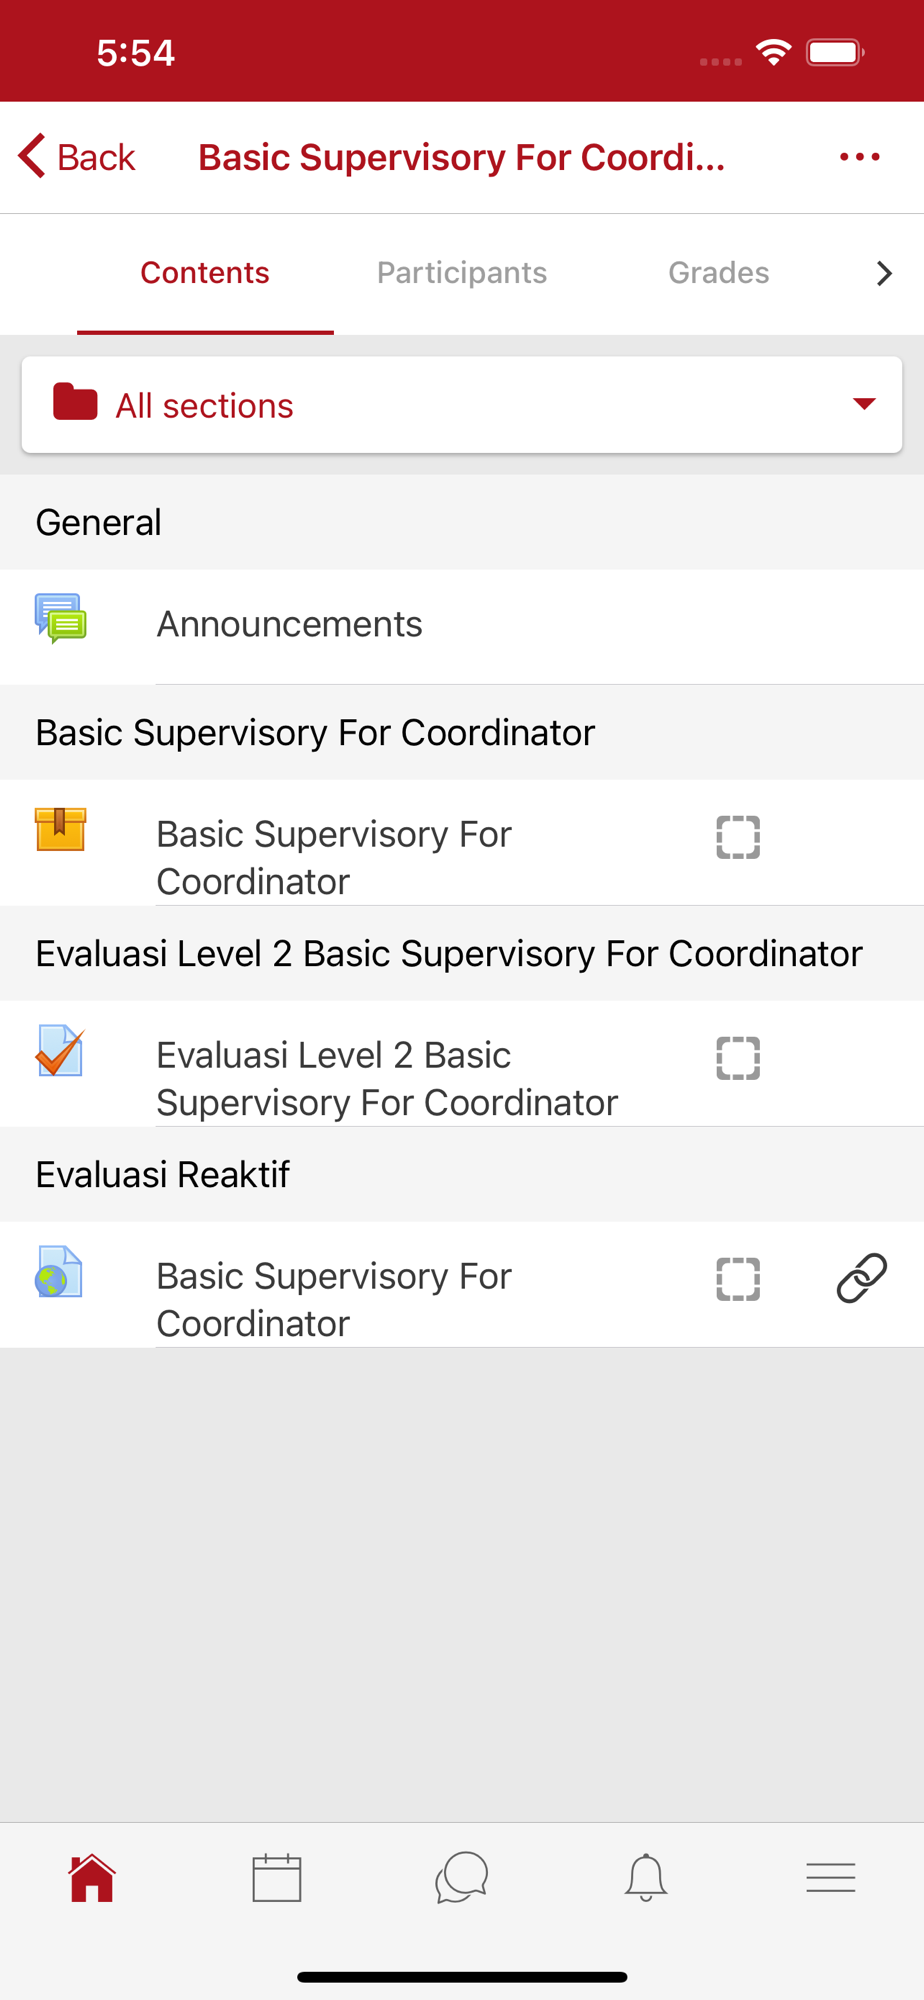Viewport: 924px width, 2000px height.
Task: Toggle completion for Evaluasi Level 2 quiz
Action: (738, 1058)
